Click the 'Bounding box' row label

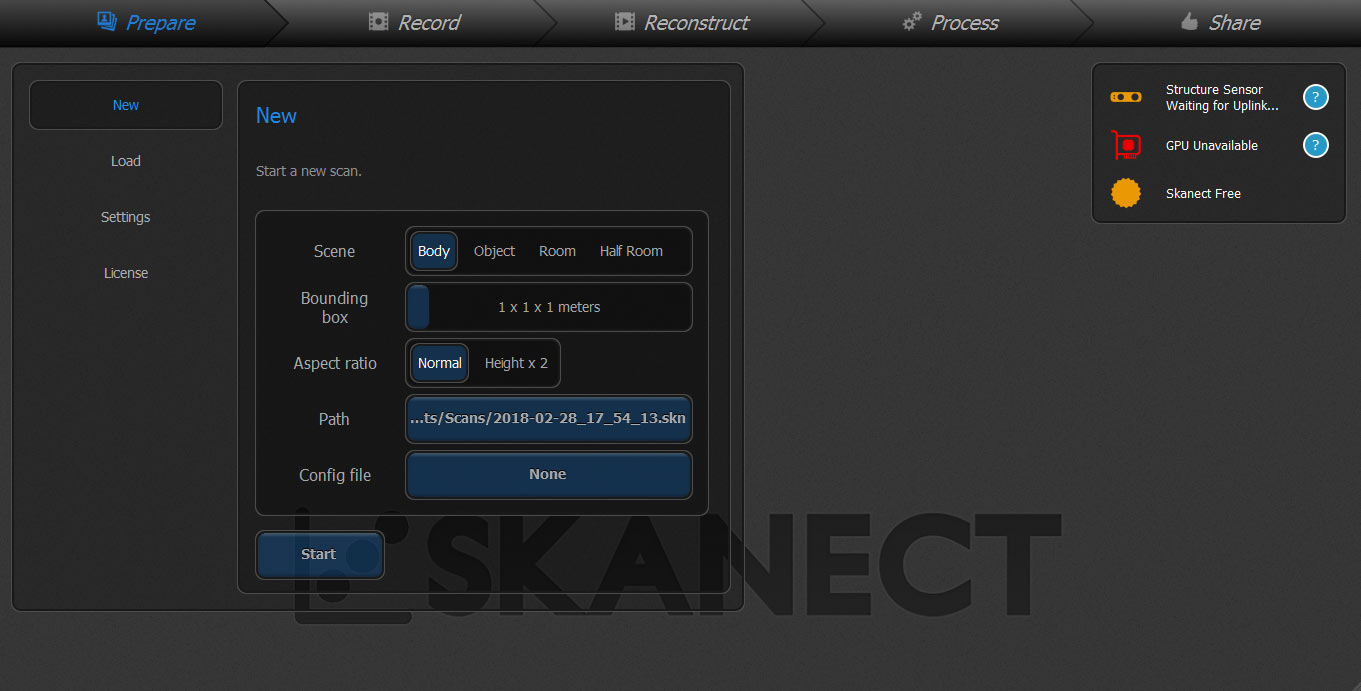pos(334,307)
